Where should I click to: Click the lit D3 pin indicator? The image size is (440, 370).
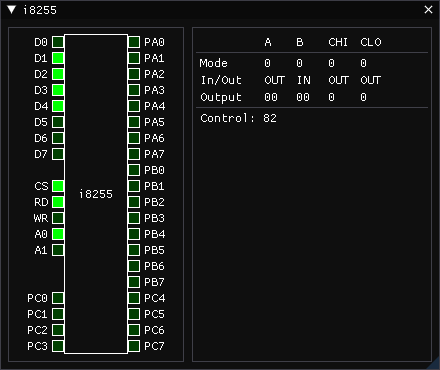coord(58,90)
